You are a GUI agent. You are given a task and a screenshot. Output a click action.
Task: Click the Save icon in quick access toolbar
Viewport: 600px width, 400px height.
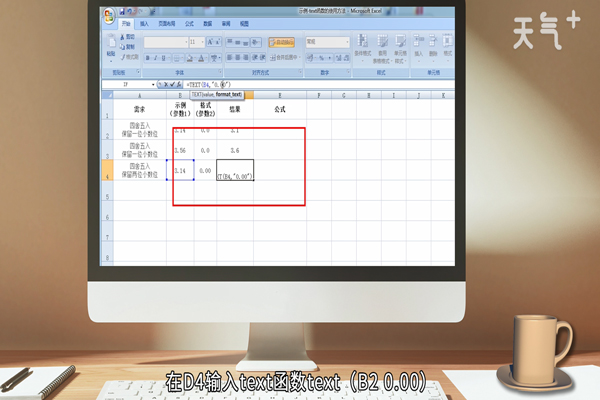122,12
